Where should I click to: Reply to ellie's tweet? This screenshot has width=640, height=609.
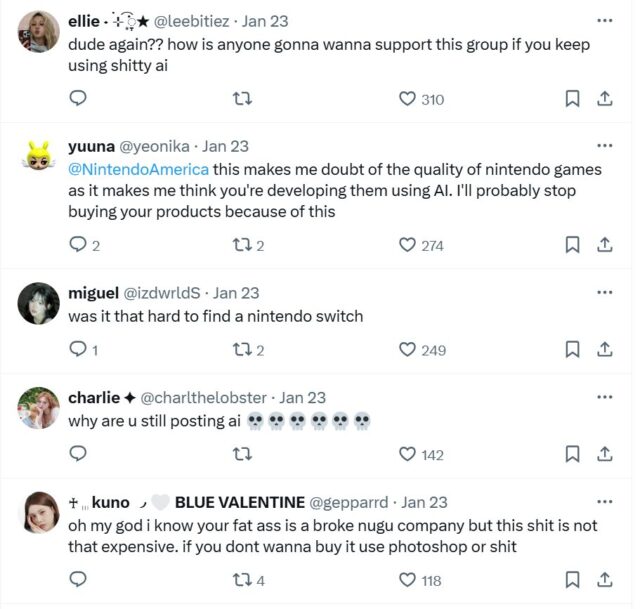[78, 99]
